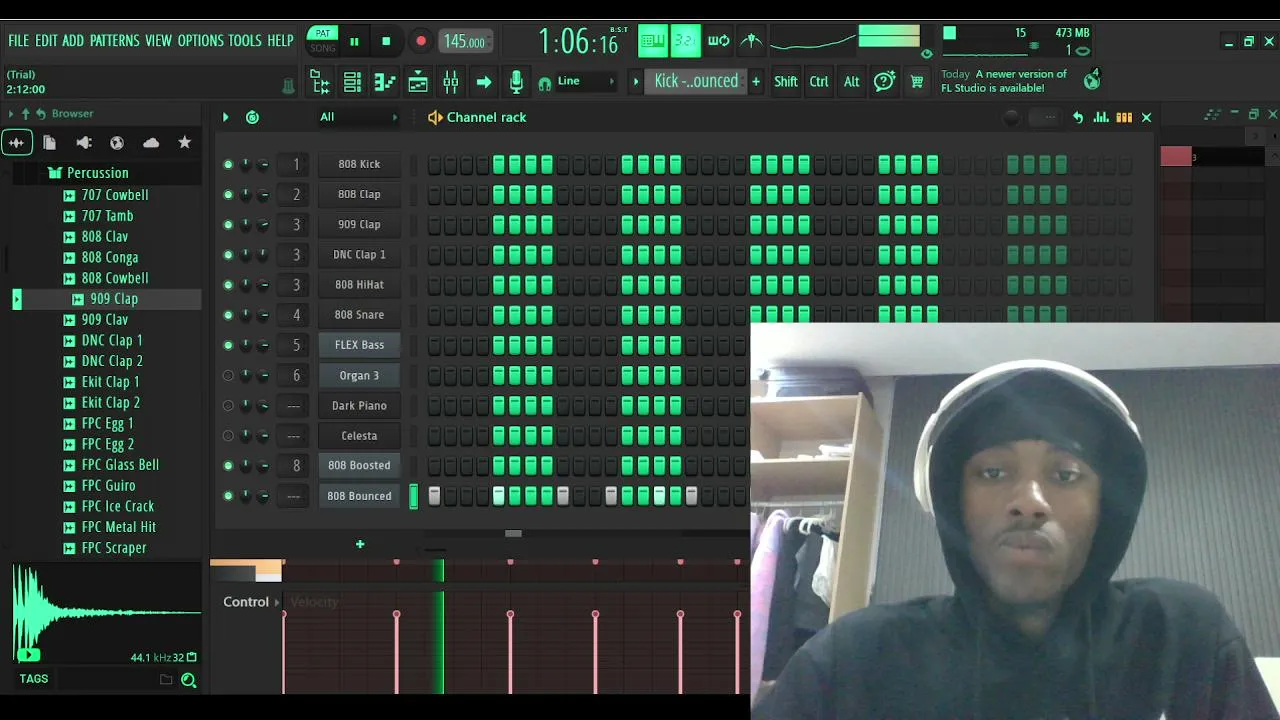Image resolution: width=1280 pixels, height=720 pixels.
Task: Open the EDIT menu
Action: [x=46, y=41]
